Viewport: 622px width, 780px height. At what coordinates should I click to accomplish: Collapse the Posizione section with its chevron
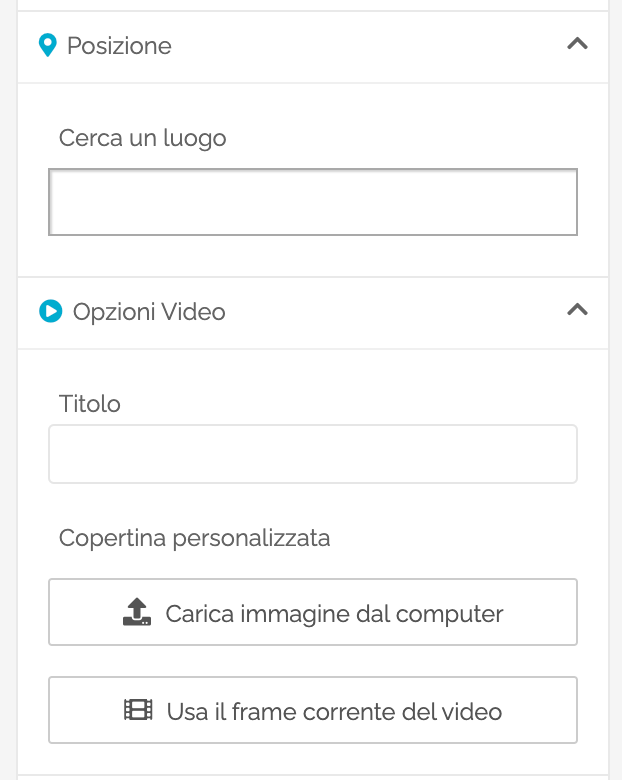577,44
